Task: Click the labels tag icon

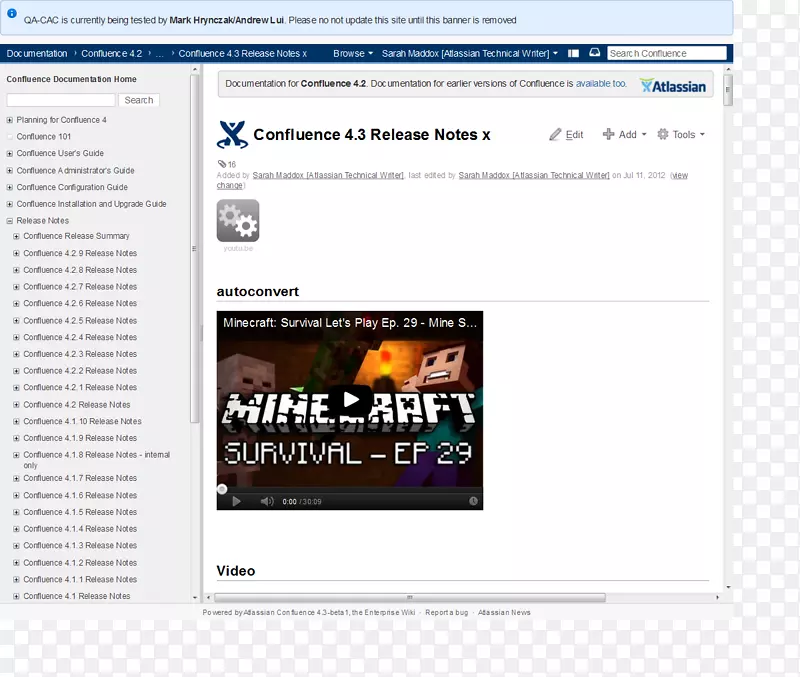Action: [x=222, y=164]
